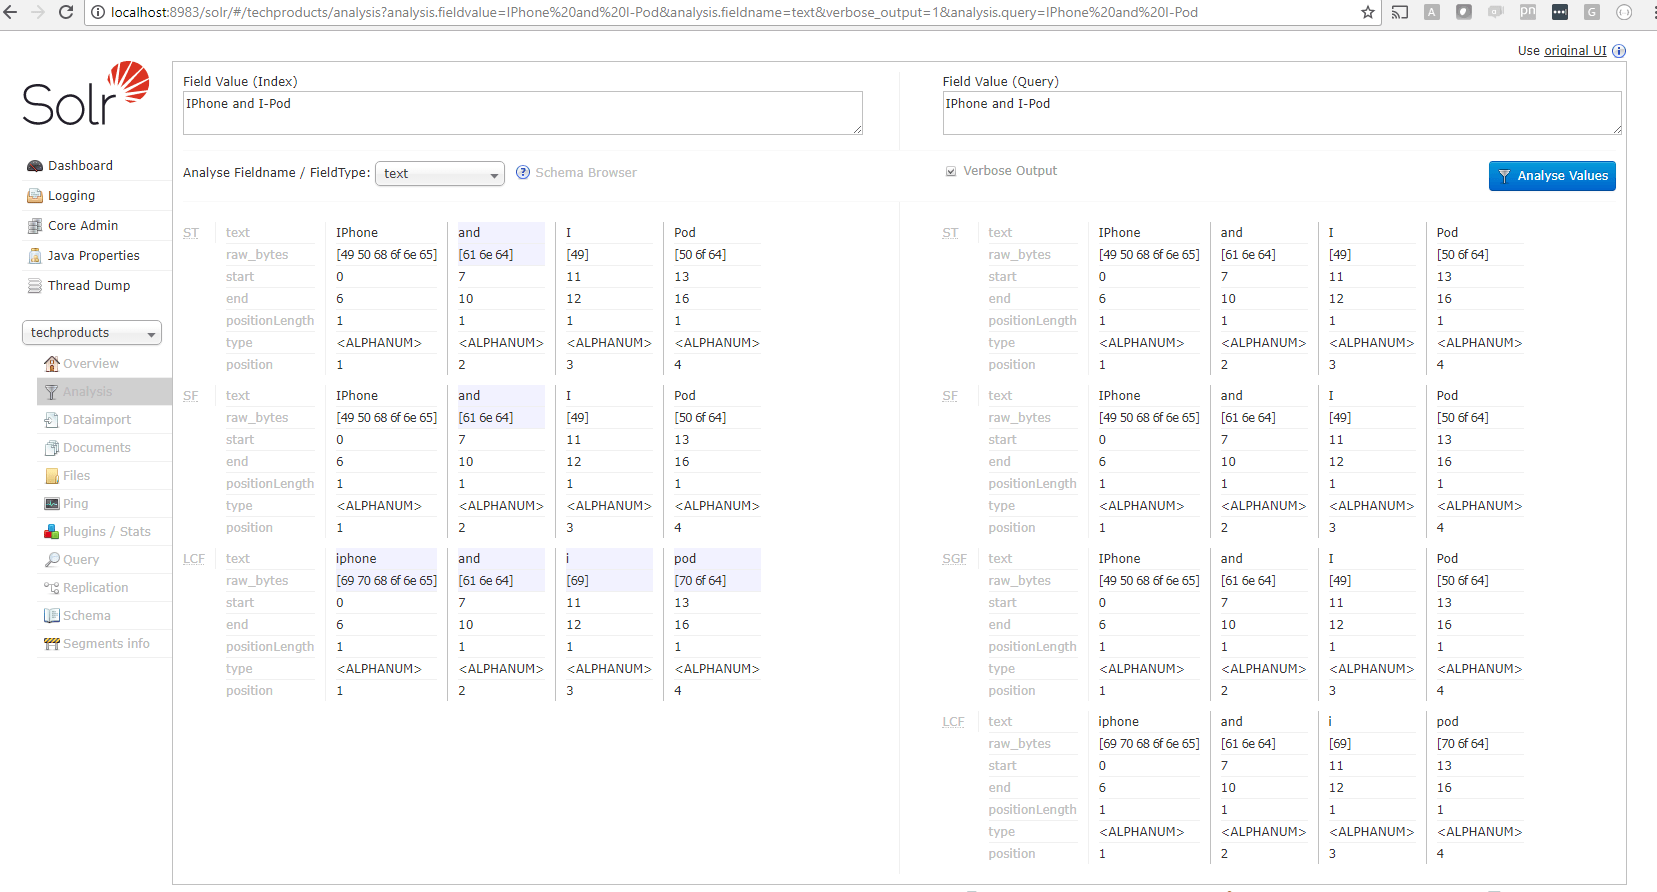1657x892 pixels.
Task: Click the Java Properties icon
Action: [x=35, y=256]
